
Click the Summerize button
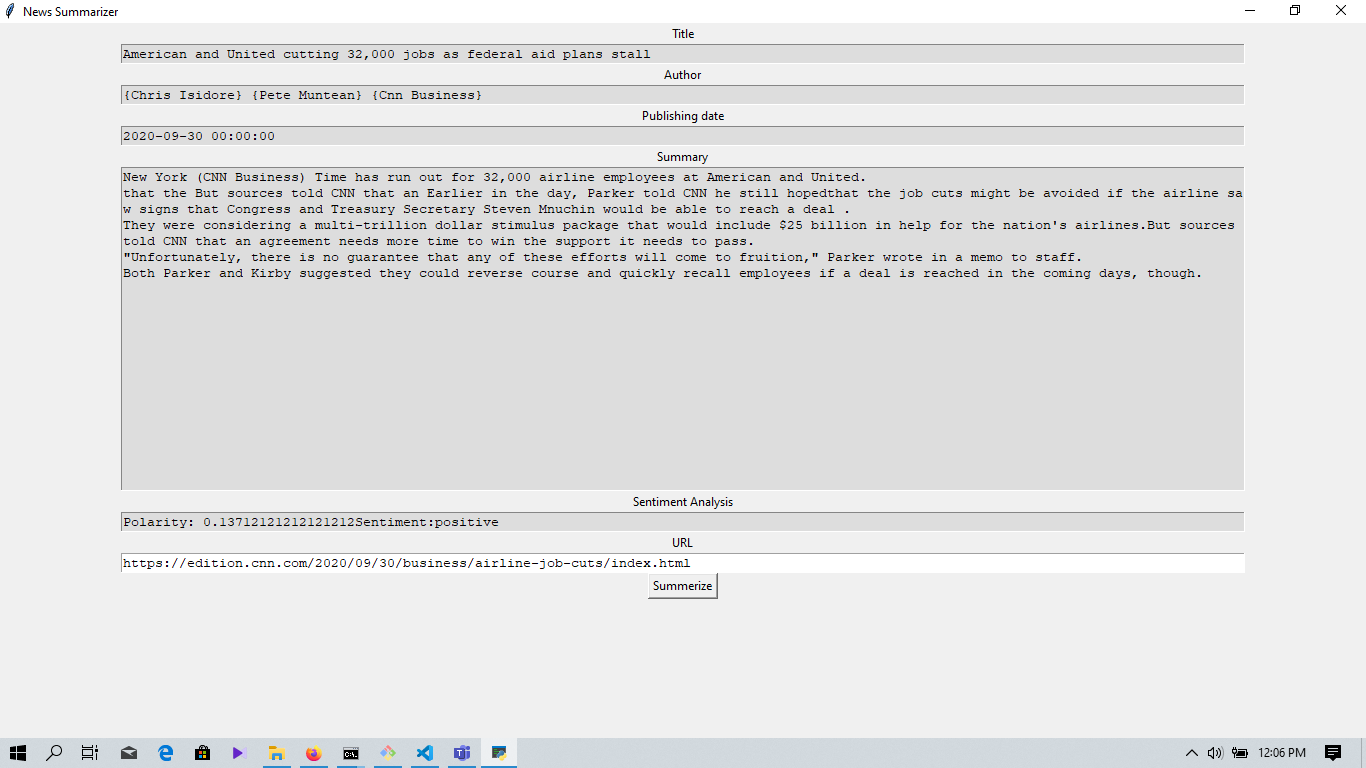pos(682,586)
